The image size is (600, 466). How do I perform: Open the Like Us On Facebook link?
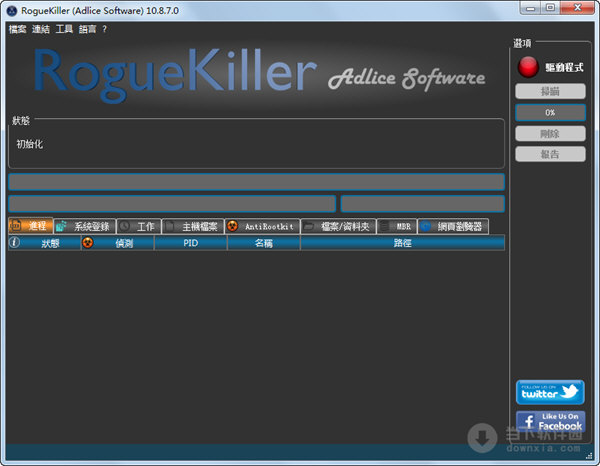pos(550,422)
